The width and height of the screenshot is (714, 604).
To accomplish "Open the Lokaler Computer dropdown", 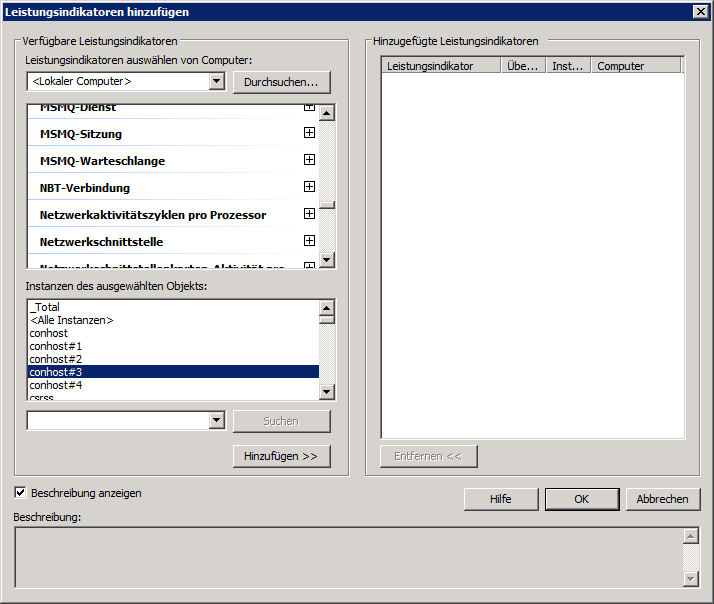I will (x=217, y=82).
